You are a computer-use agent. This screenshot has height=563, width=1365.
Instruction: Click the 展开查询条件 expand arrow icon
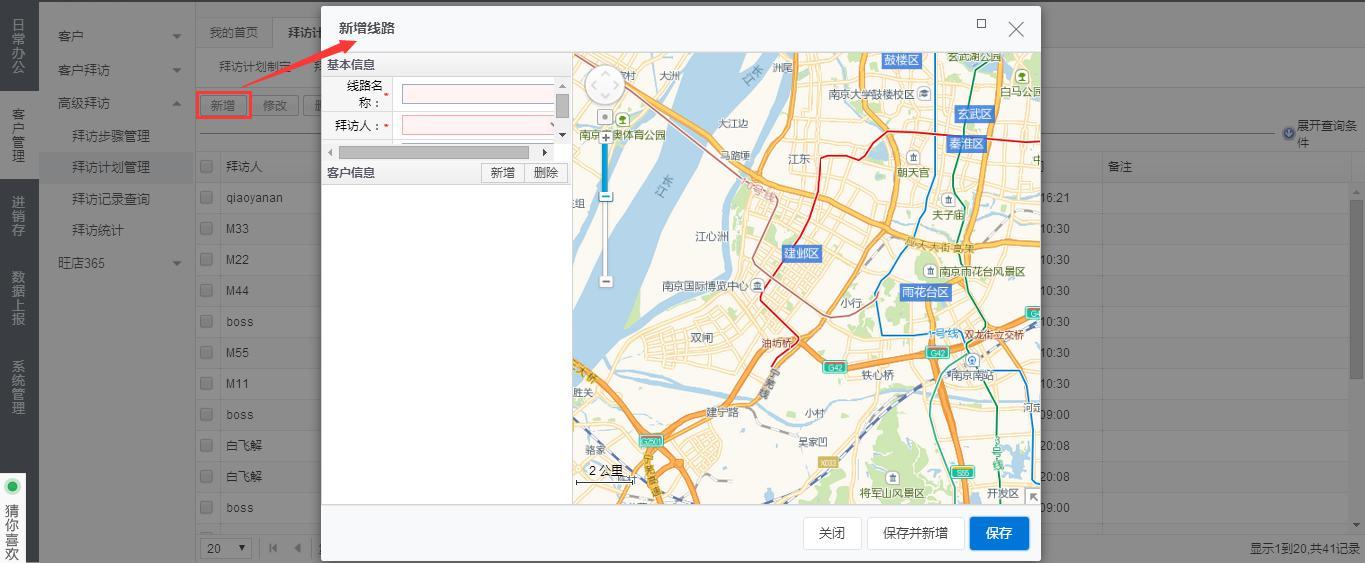click(x=1288, y=134)
